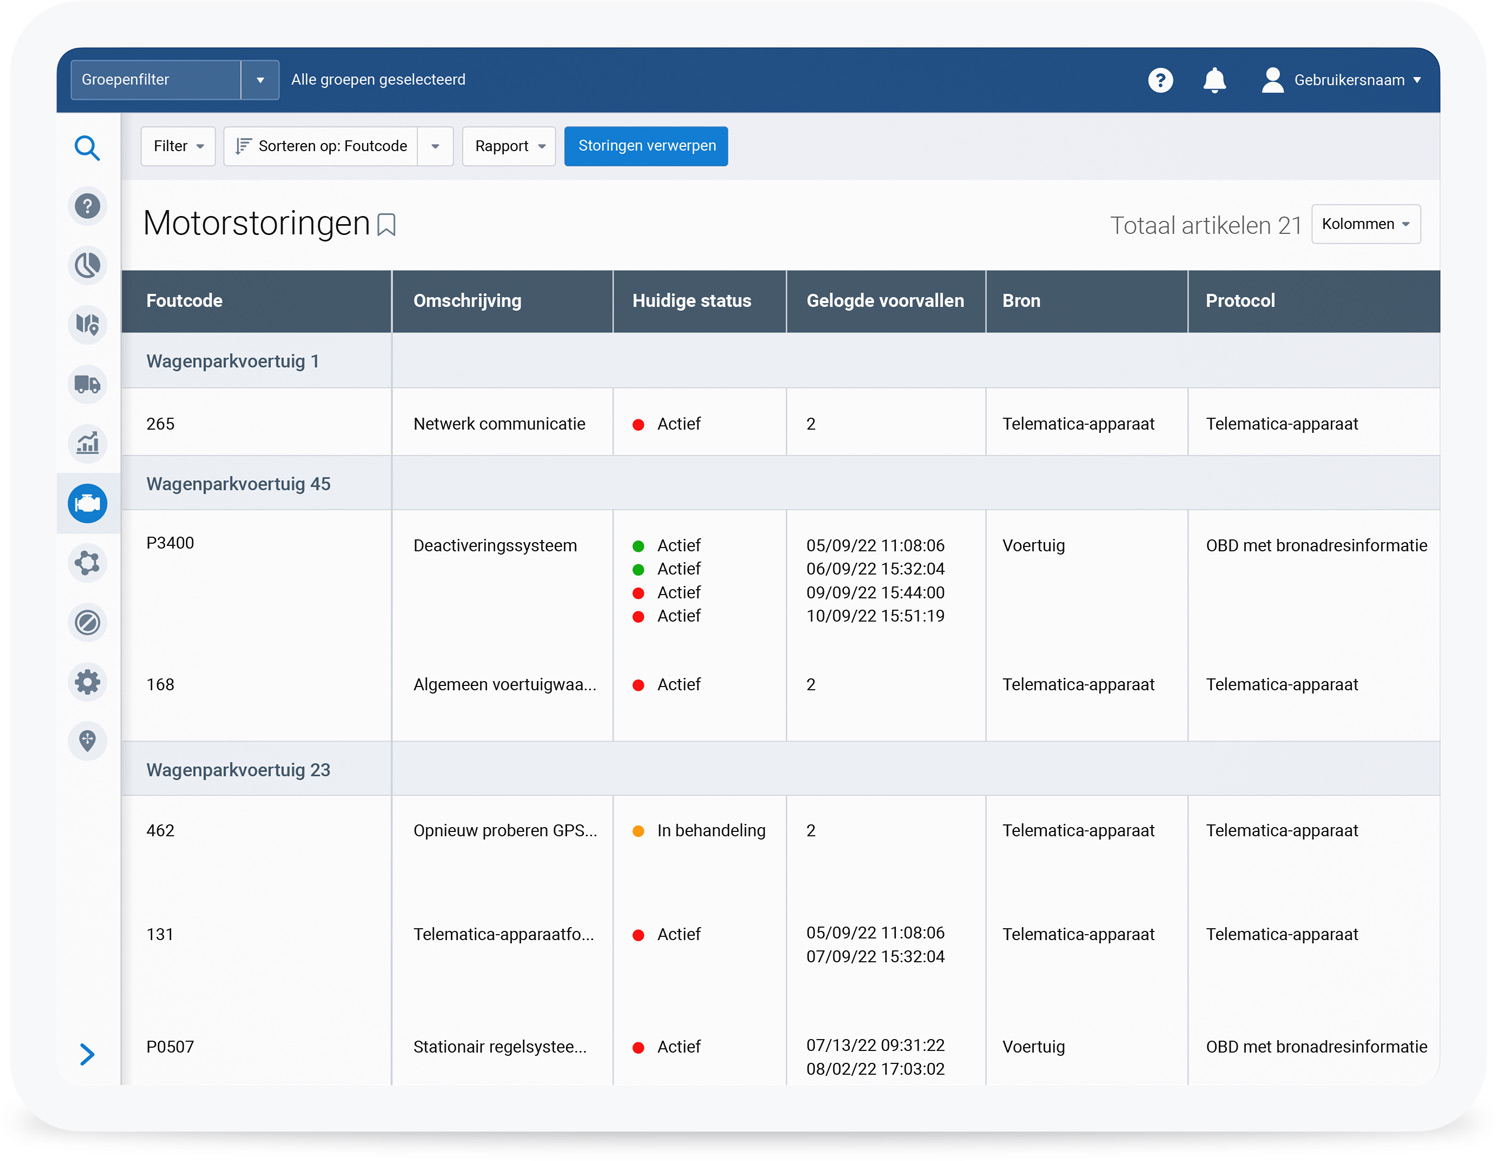Click fault code 131

point(160,935)
